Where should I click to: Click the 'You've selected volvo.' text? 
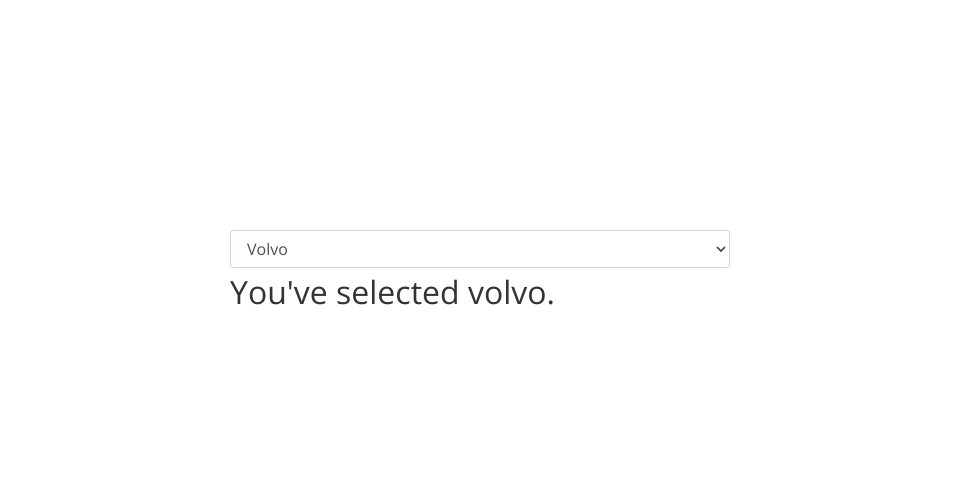[x=392, y=292]
